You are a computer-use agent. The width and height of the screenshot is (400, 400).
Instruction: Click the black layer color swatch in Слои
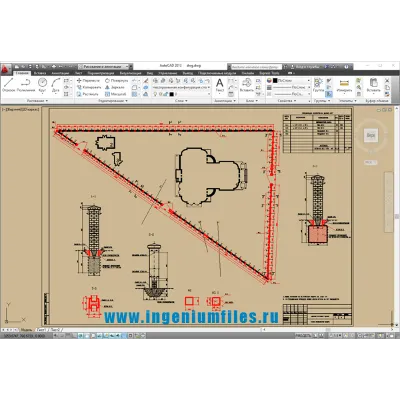coord(171,94)
